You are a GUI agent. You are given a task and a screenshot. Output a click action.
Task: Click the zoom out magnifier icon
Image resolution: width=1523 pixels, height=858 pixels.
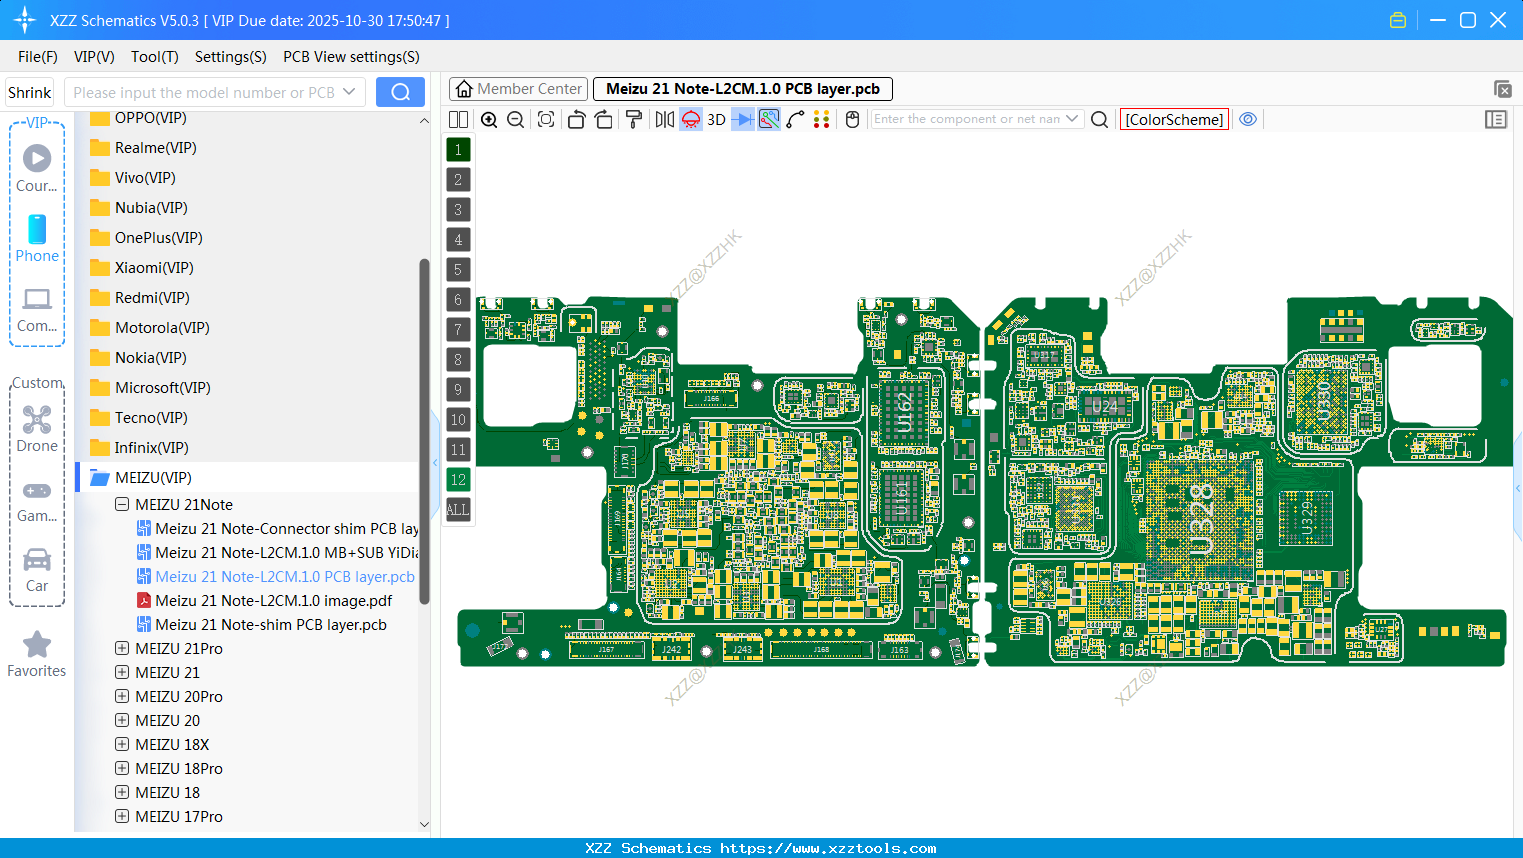tap(516, 120)
